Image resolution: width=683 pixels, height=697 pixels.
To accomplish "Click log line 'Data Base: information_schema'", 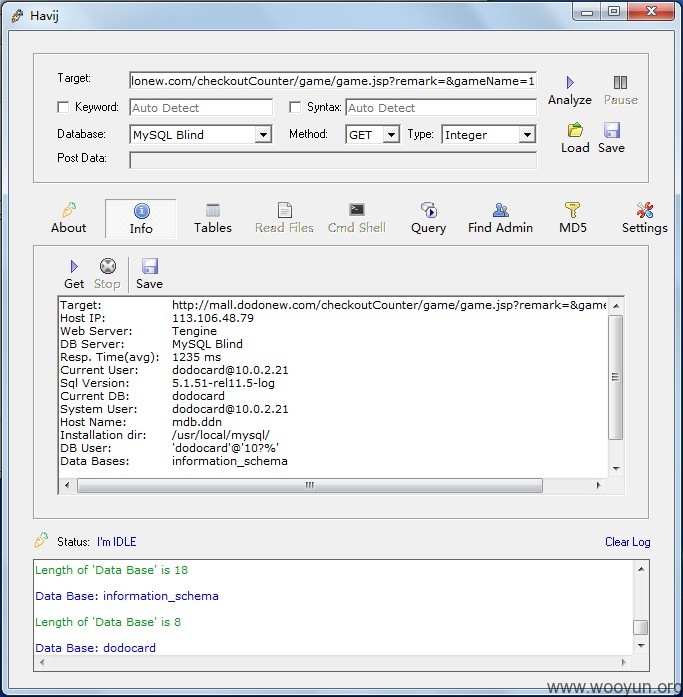I will [x=127, y=596].
